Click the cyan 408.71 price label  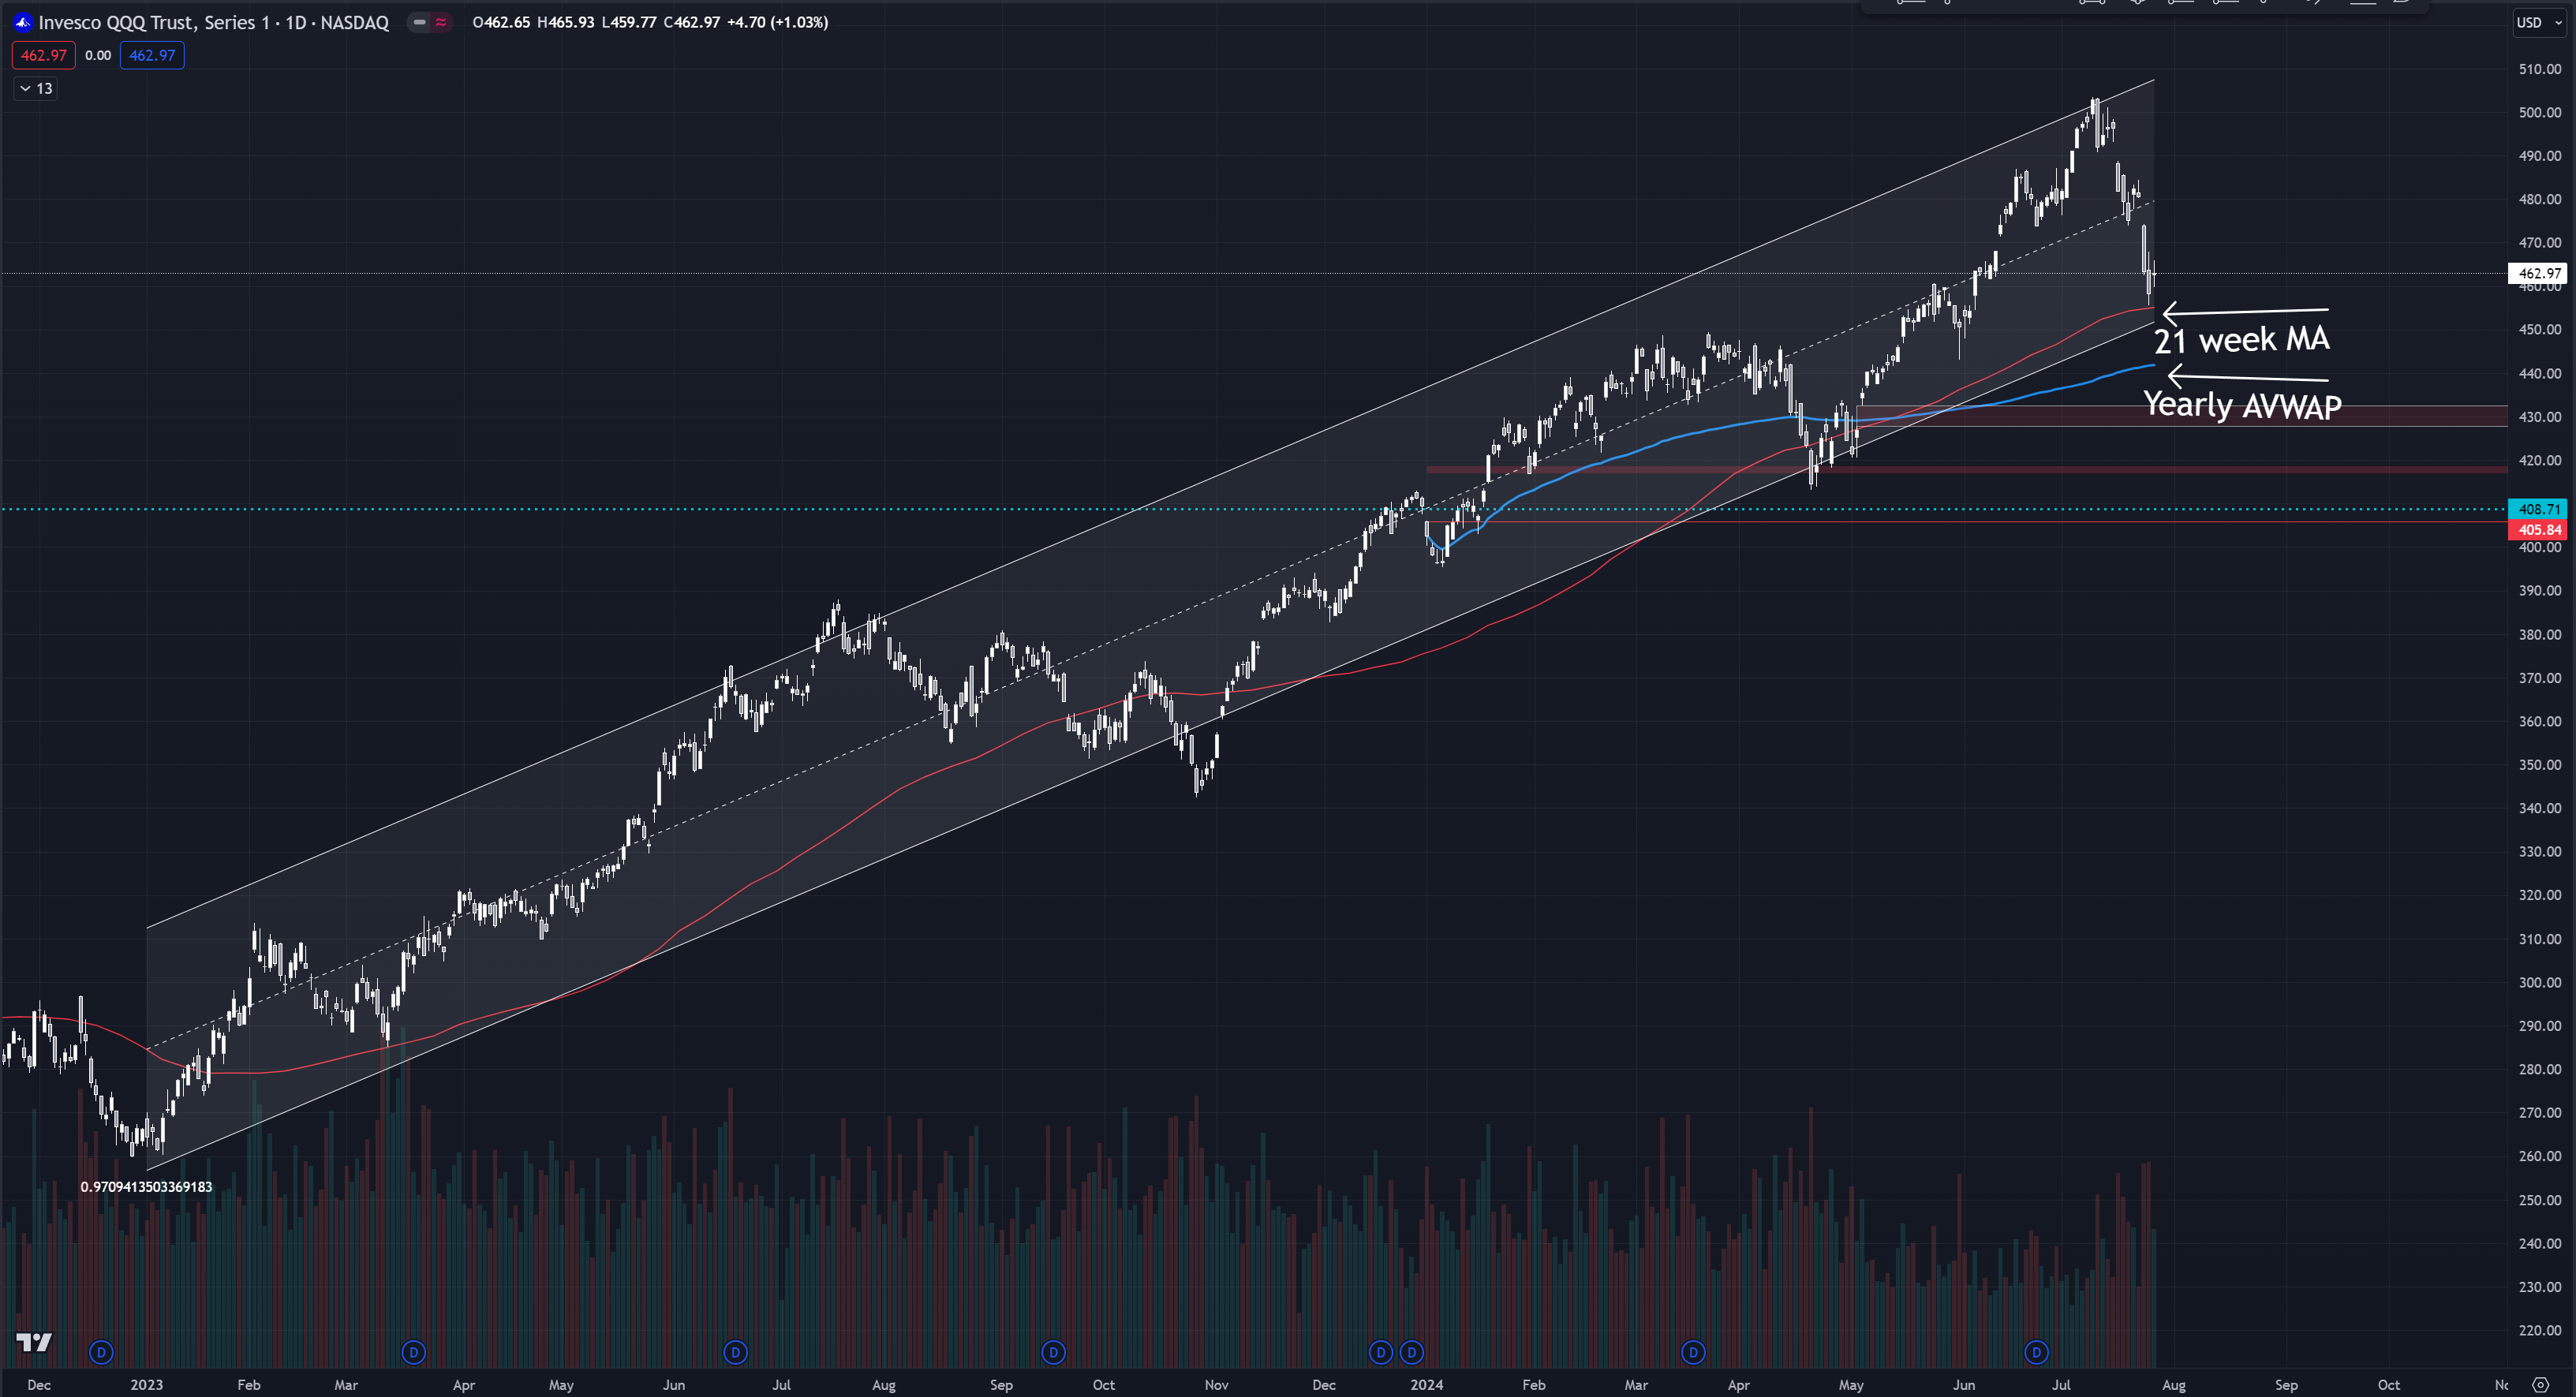(2538, 509)
